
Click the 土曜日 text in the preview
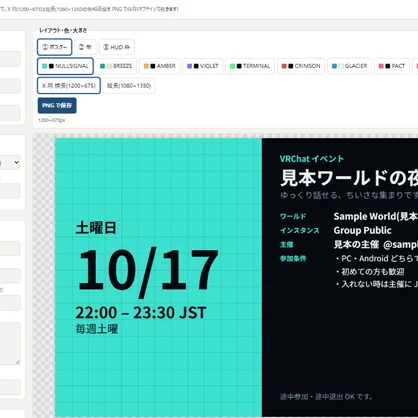96,228
